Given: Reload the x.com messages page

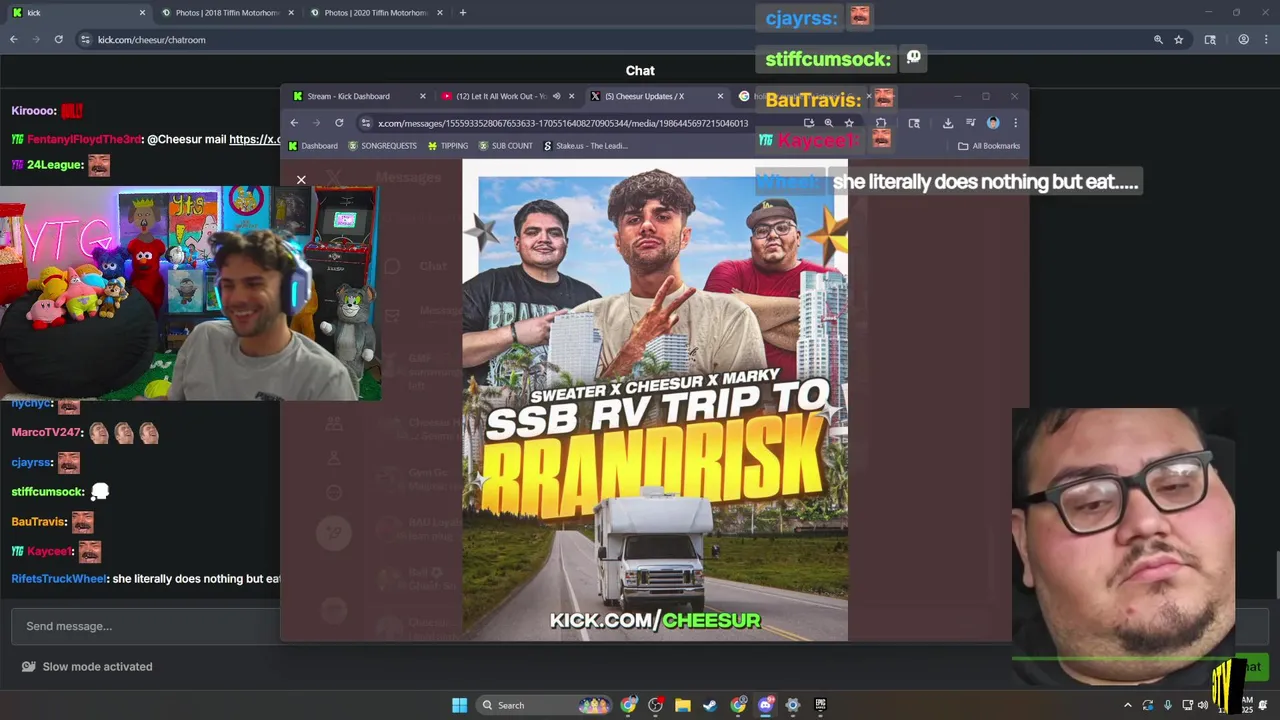Looking at the screenshot, I should click(339, 123).
